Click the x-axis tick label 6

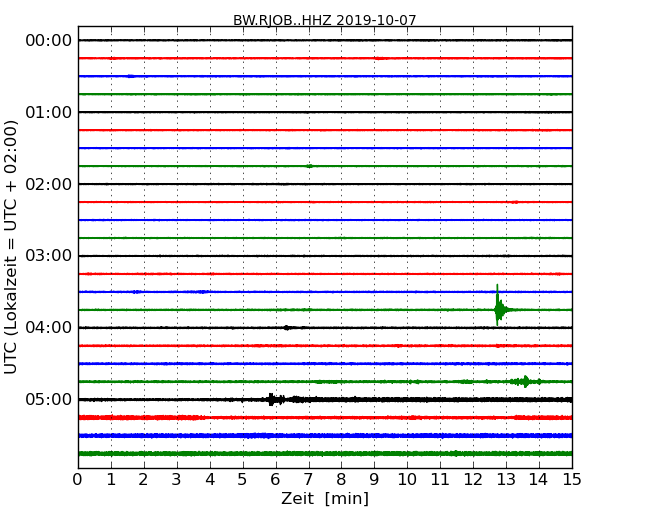coord(275,479)
